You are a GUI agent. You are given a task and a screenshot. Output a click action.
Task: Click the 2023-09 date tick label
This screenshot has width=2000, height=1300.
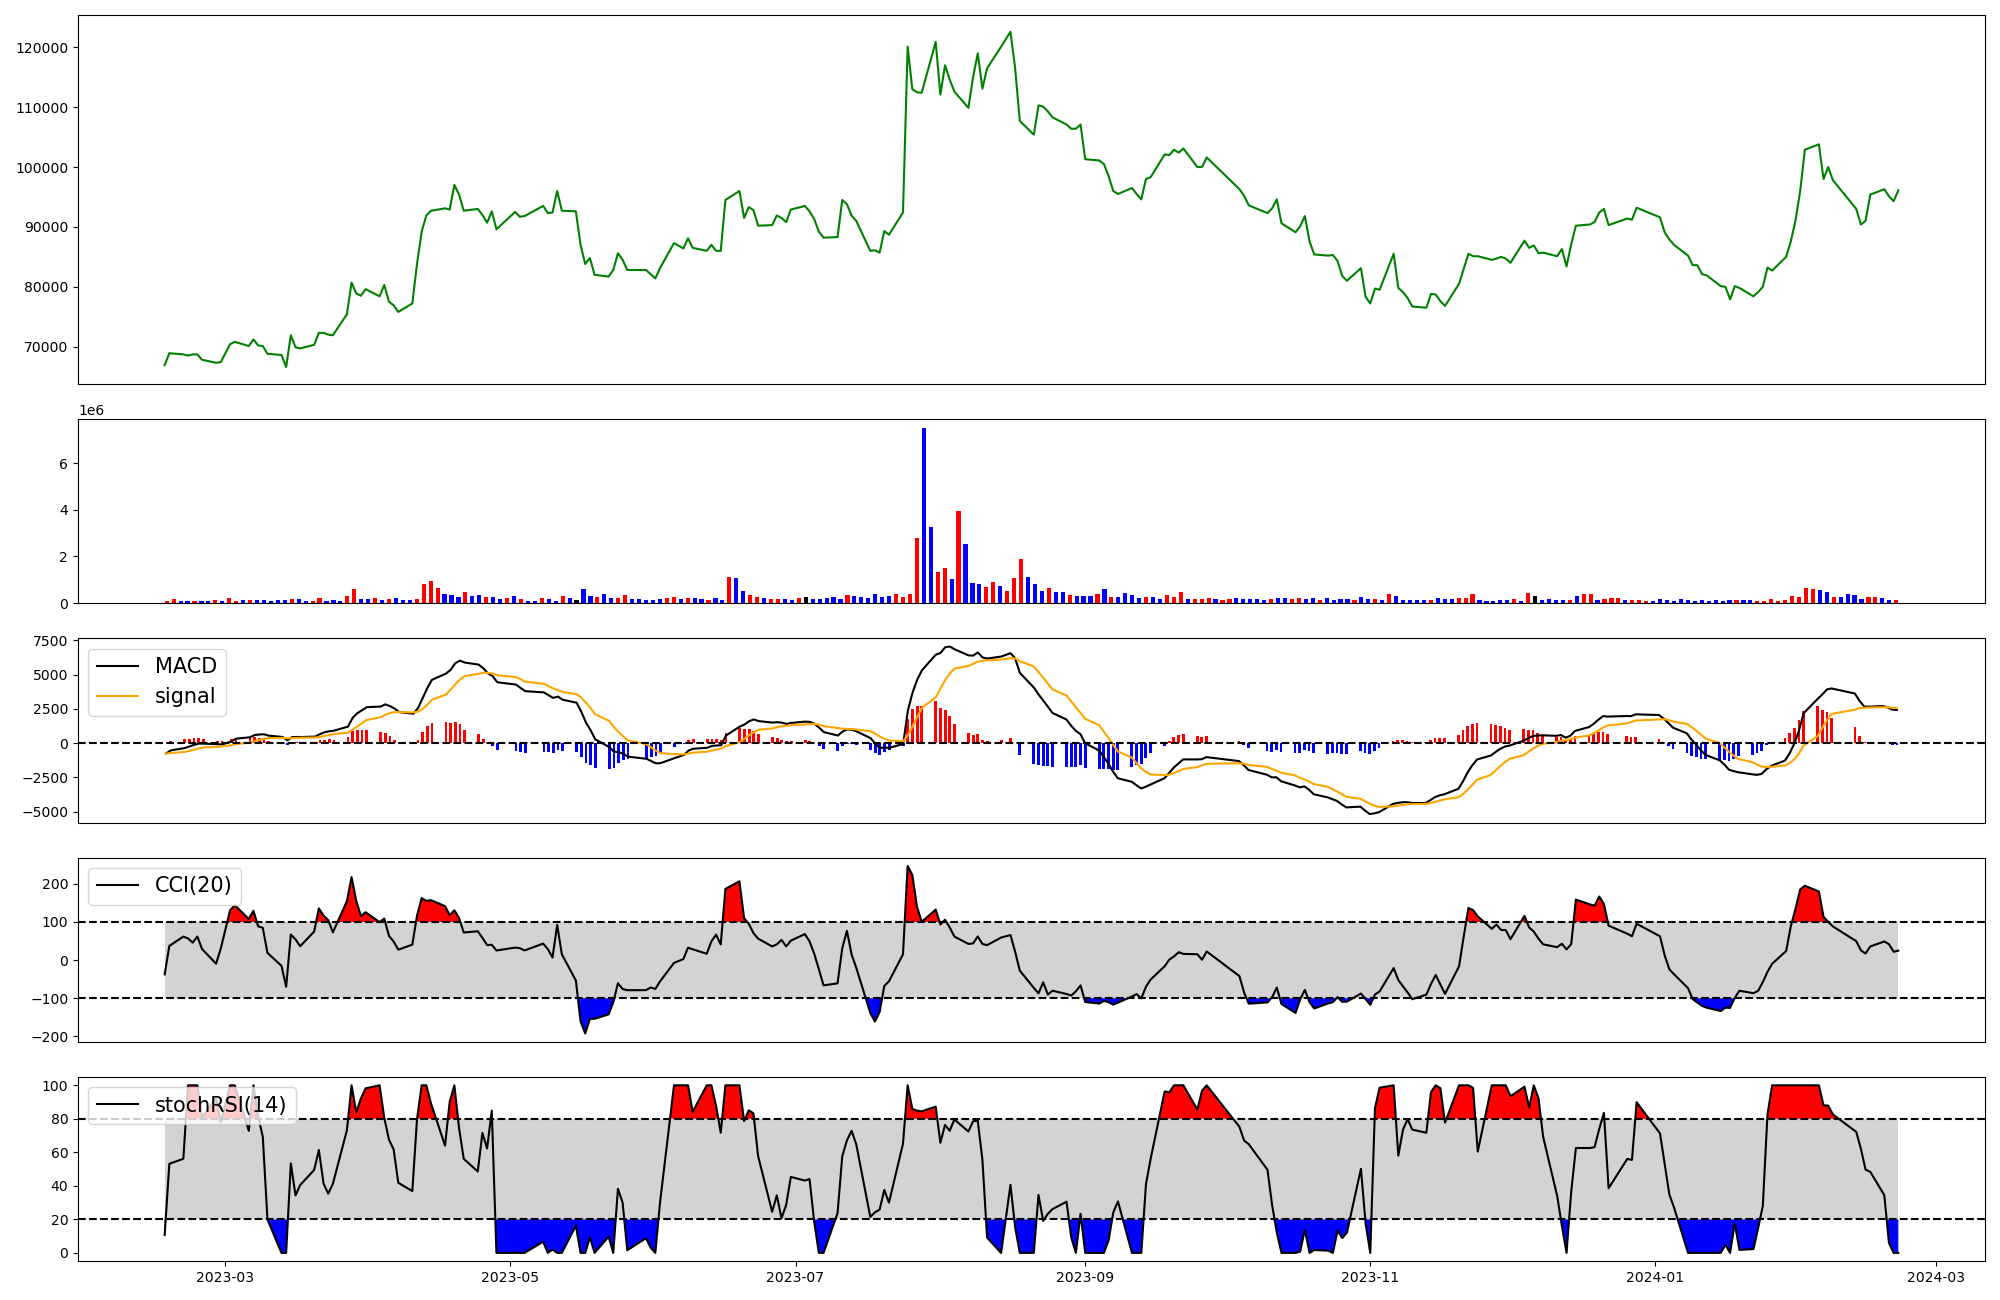coord(1084,1277)
